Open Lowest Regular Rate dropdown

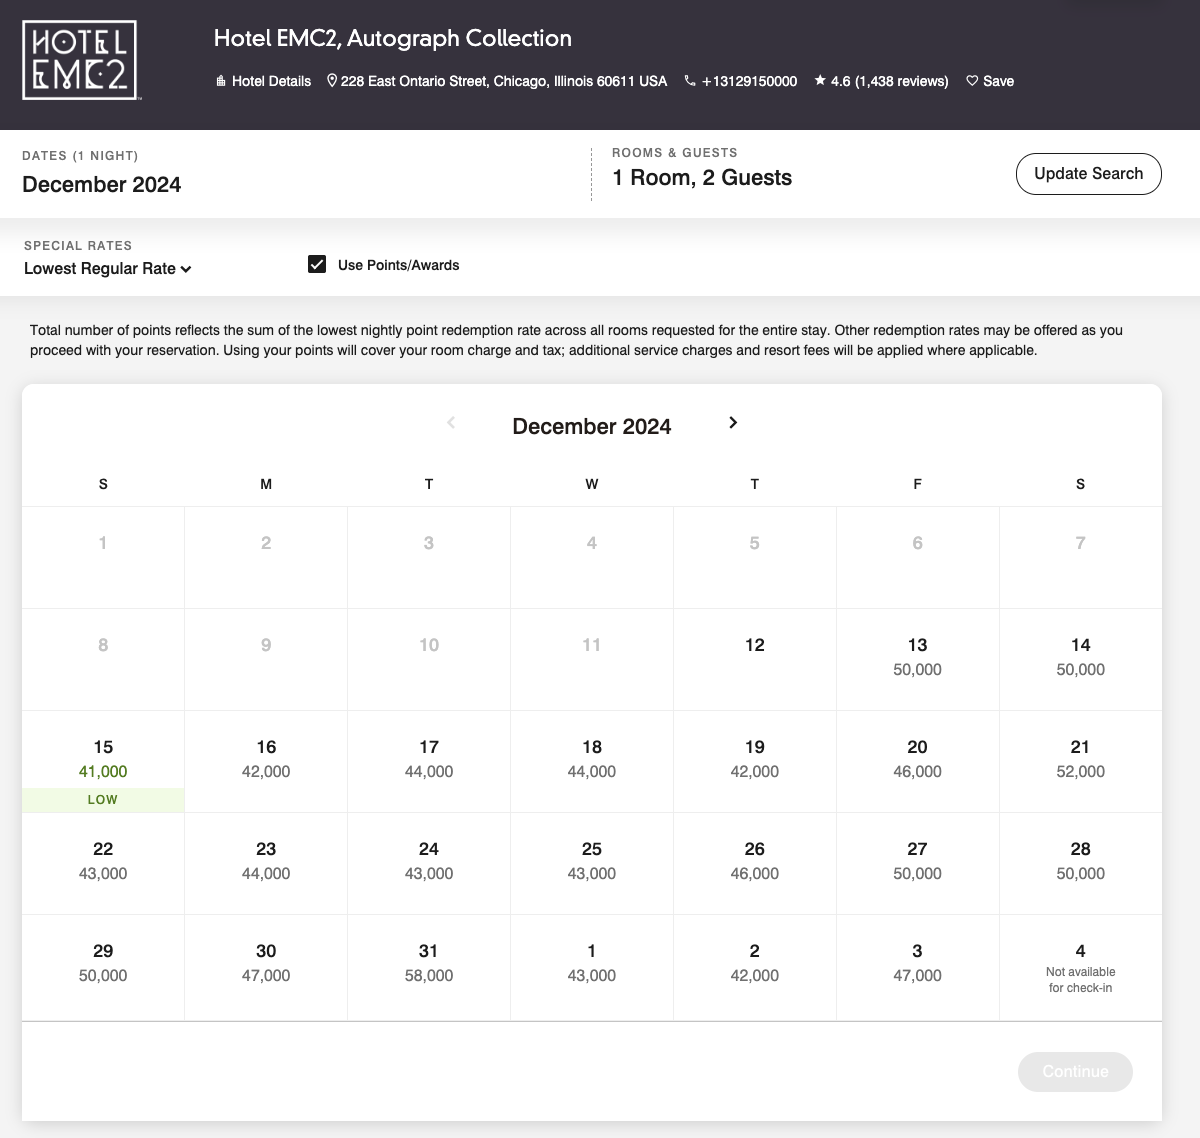click(x=108, y=268)
